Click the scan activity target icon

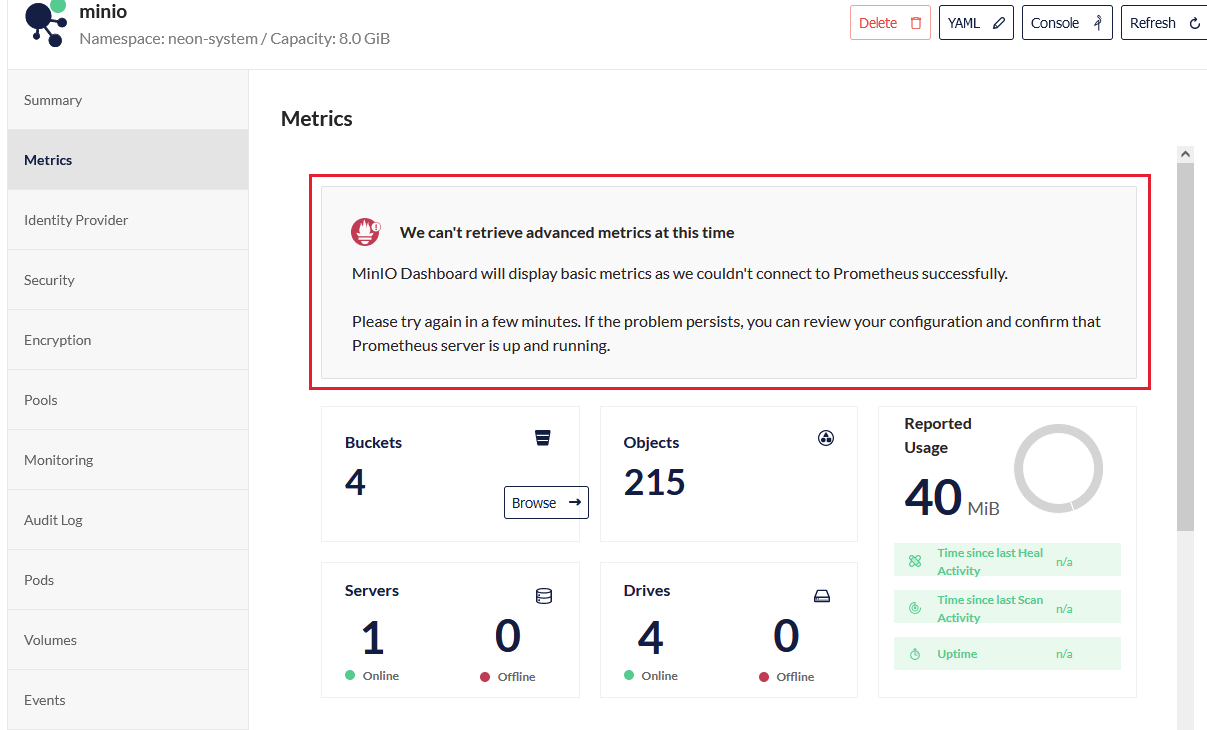point(913,607)
